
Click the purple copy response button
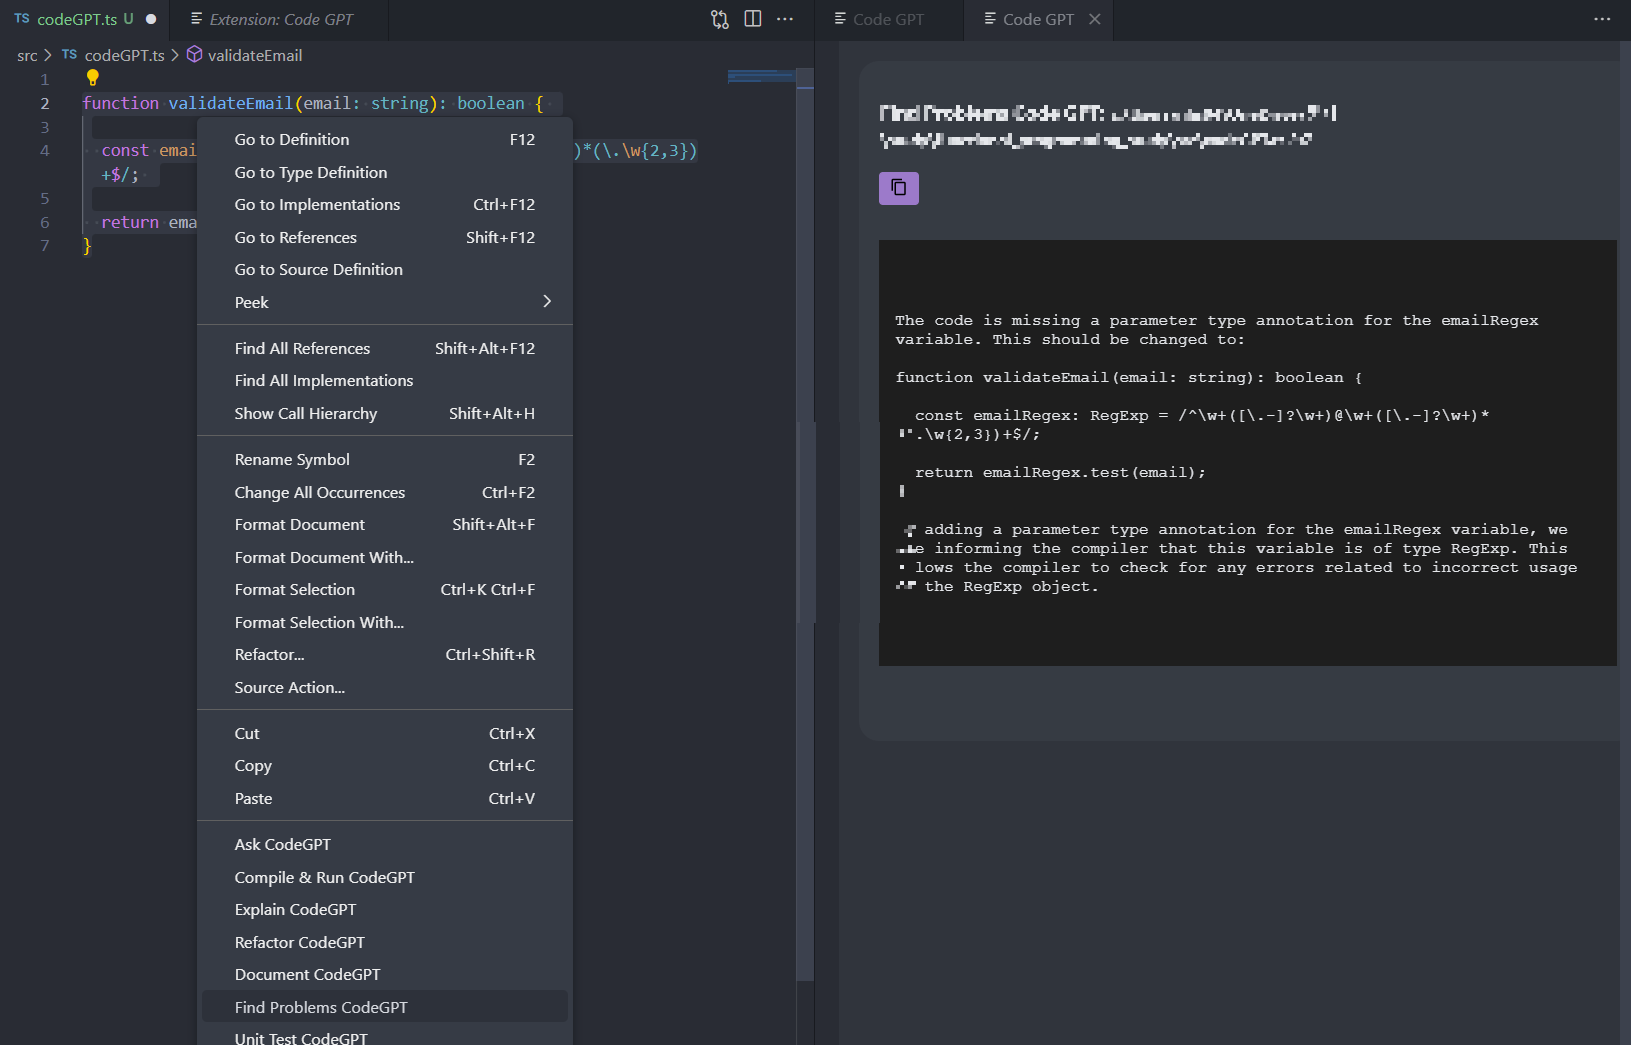point(898,188)
